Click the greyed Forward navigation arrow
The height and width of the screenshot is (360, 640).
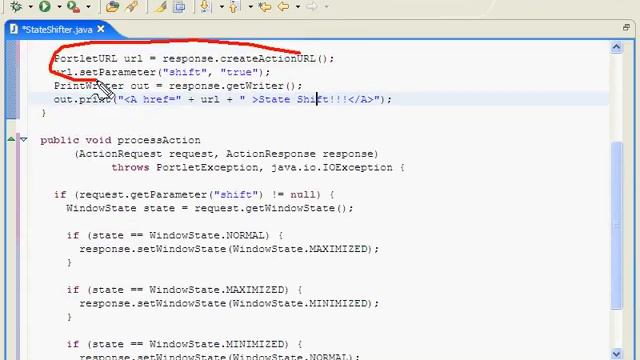311,6
